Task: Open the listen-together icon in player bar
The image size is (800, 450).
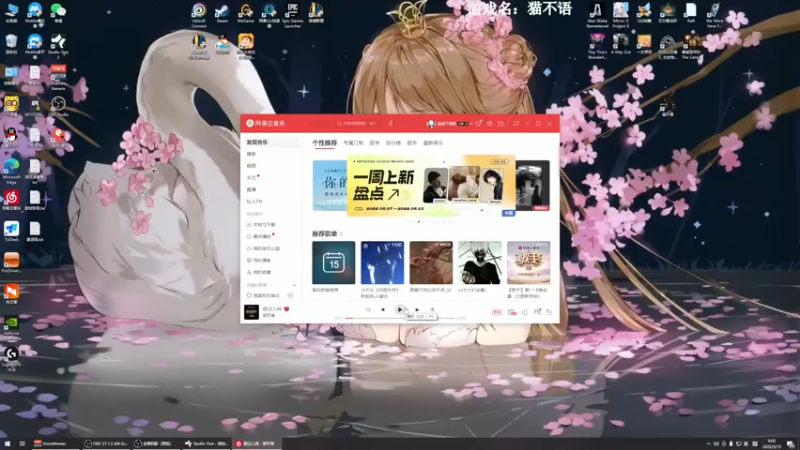Action: pyautogui.click(x=537, y=312)
